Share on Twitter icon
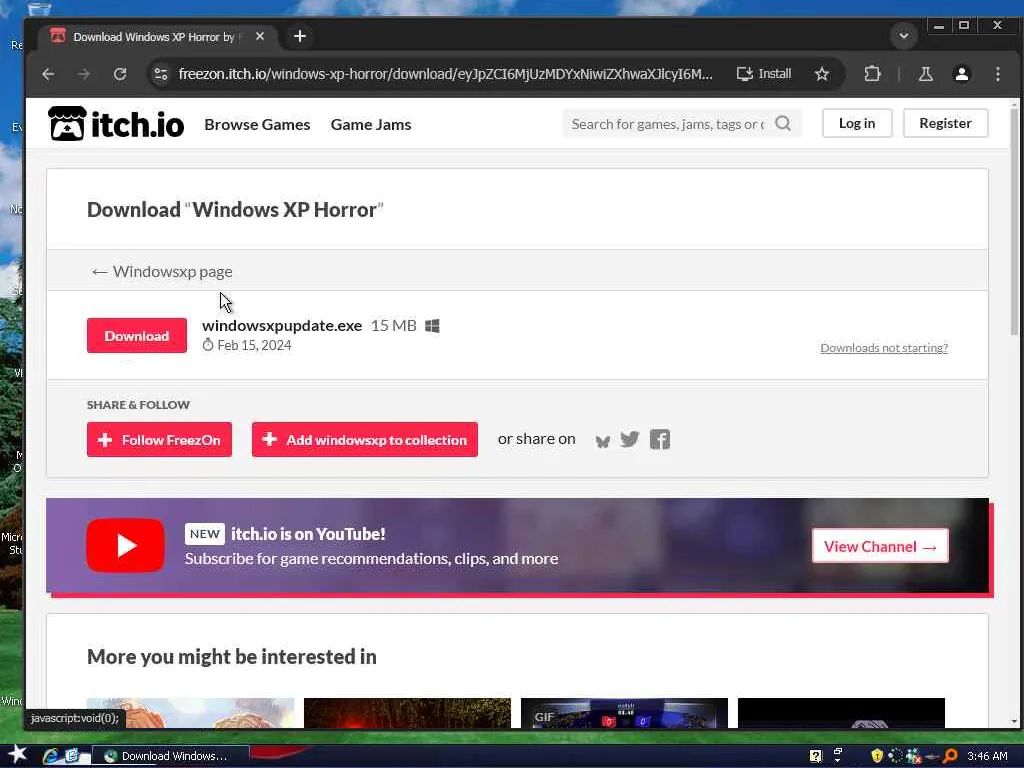Image resolution: width=1024 pixels, height=768 pixels. (630, 440)
